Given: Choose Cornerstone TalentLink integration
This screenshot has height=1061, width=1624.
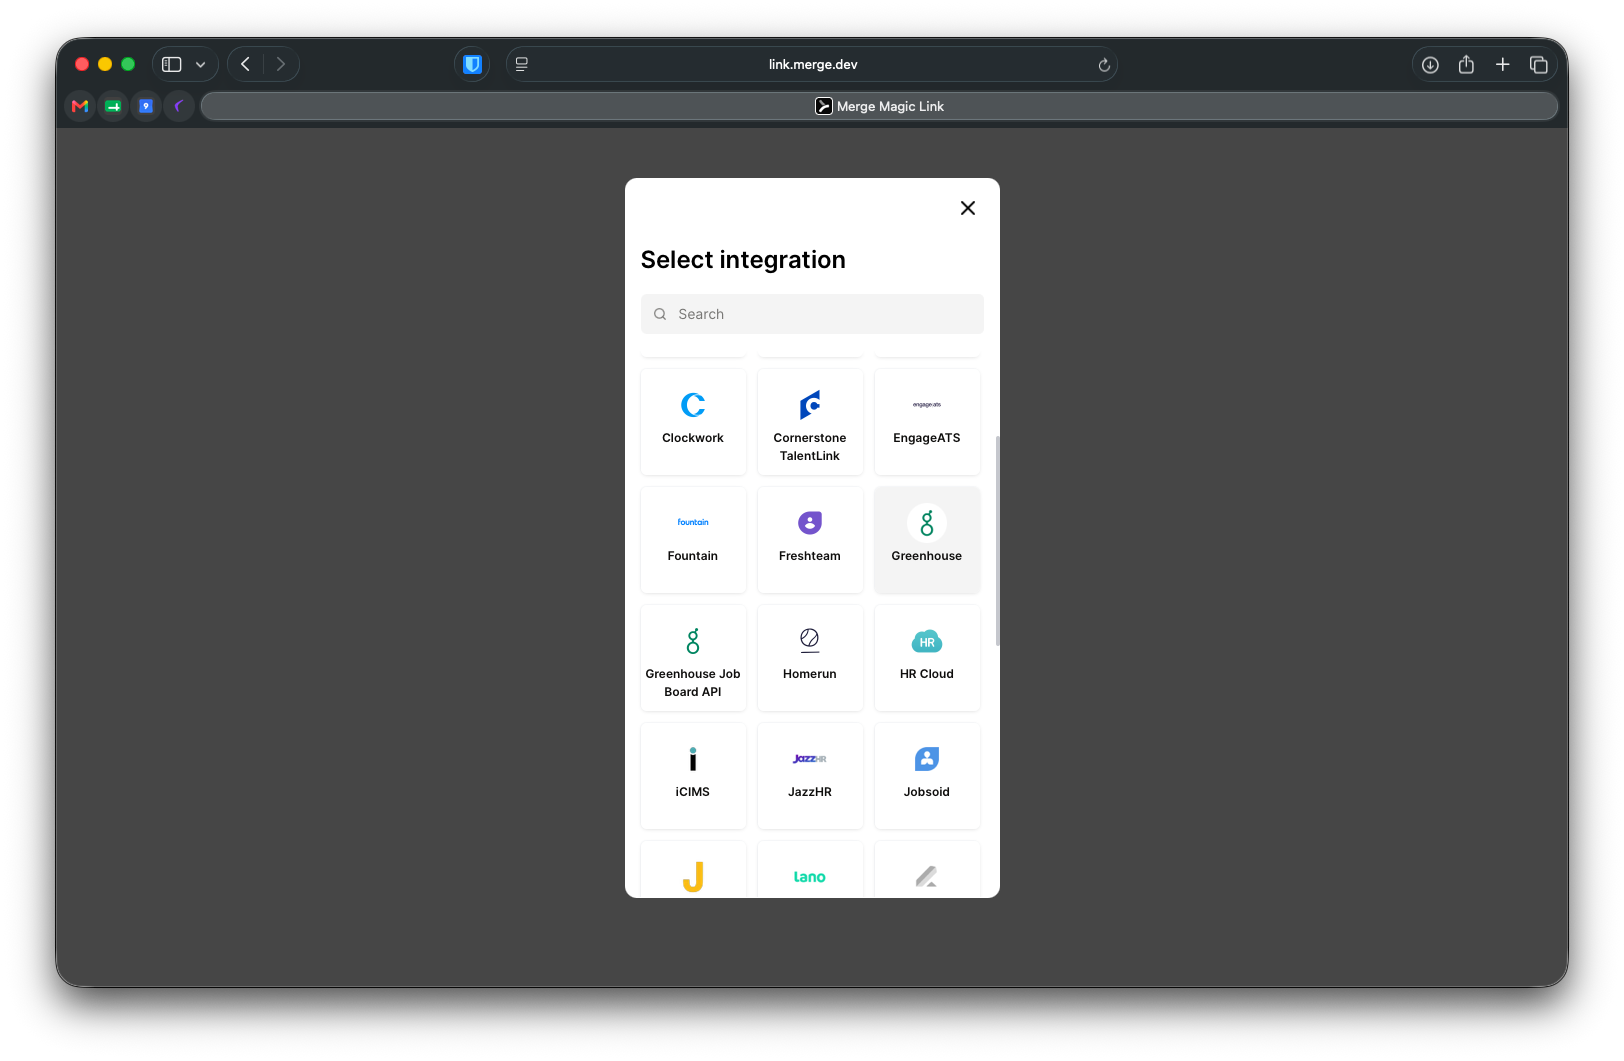Looking at the screenshot, I should click(810, 422).
